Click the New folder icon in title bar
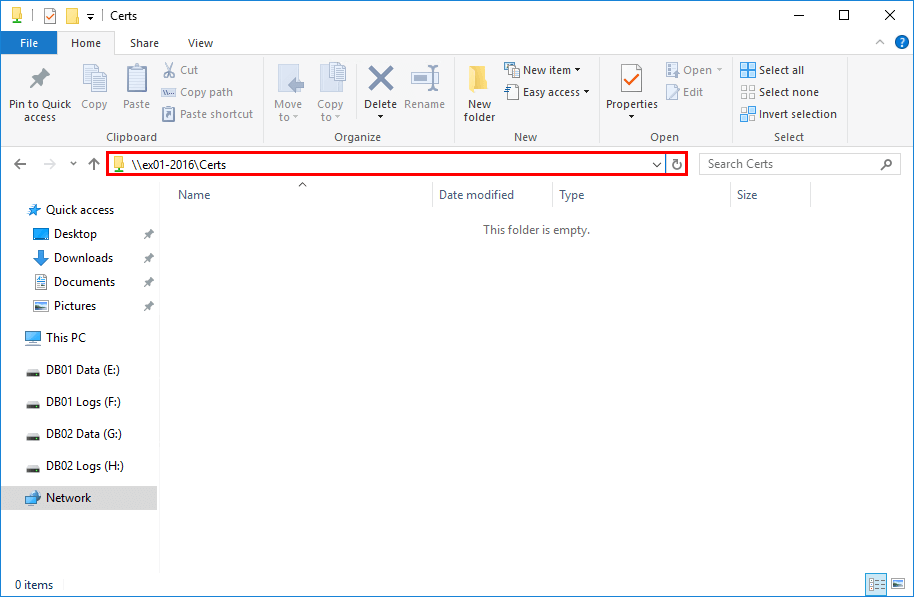The image size is (914, 597). [72, 16]
